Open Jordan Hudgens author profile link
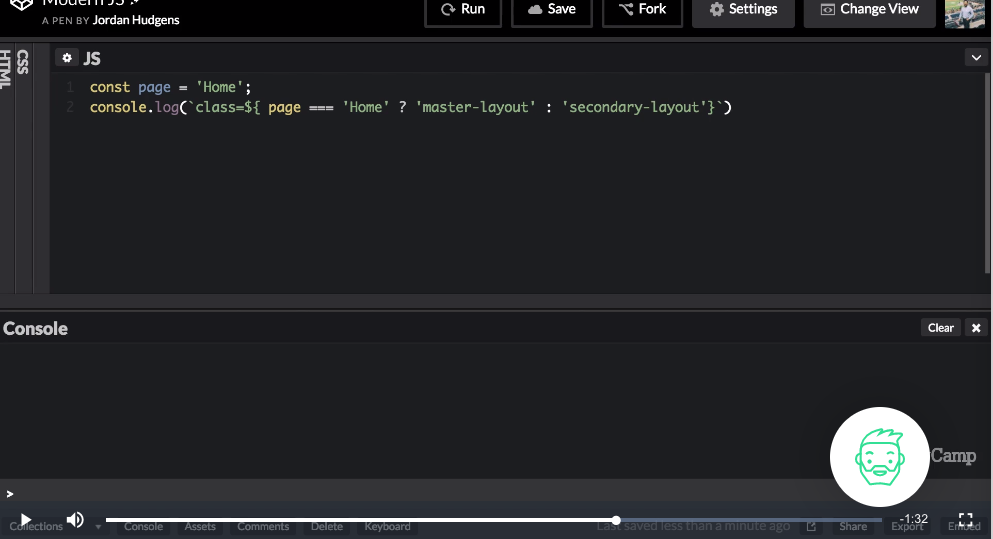The image size is (993, 539). pos(135,19)
